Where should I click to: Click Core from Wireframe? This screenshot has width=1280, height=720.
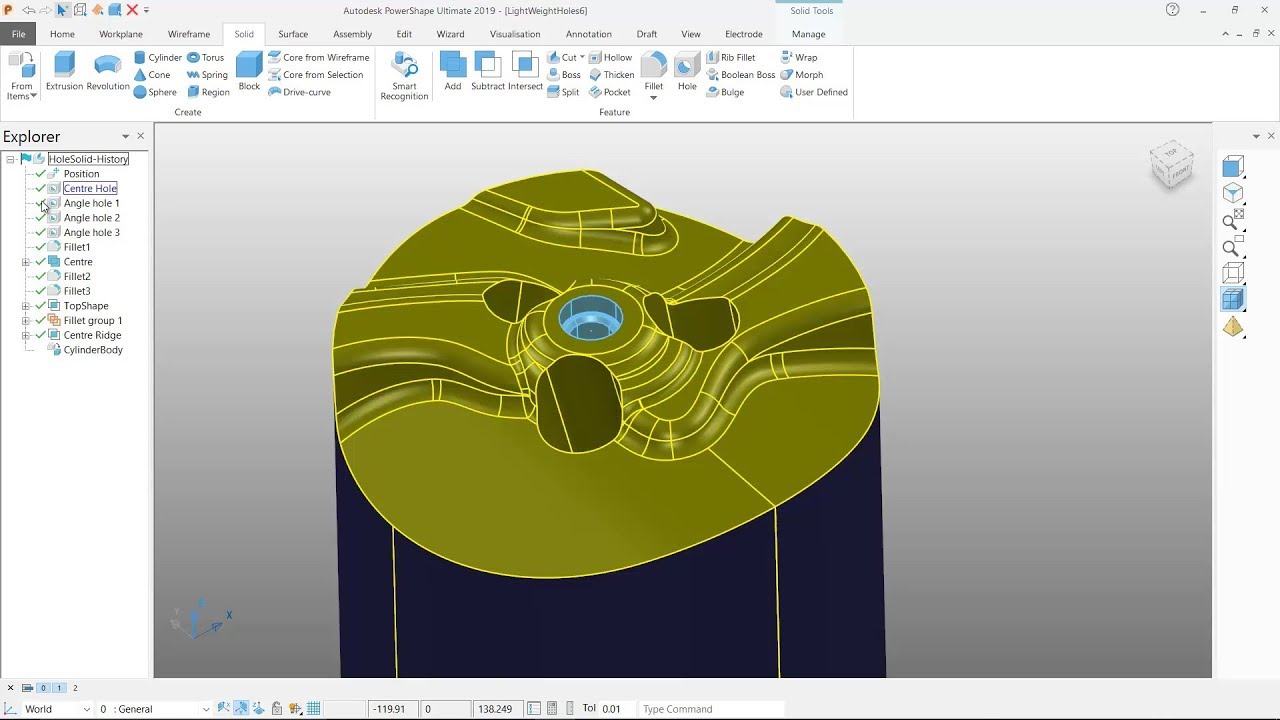(x=318, y=58)
